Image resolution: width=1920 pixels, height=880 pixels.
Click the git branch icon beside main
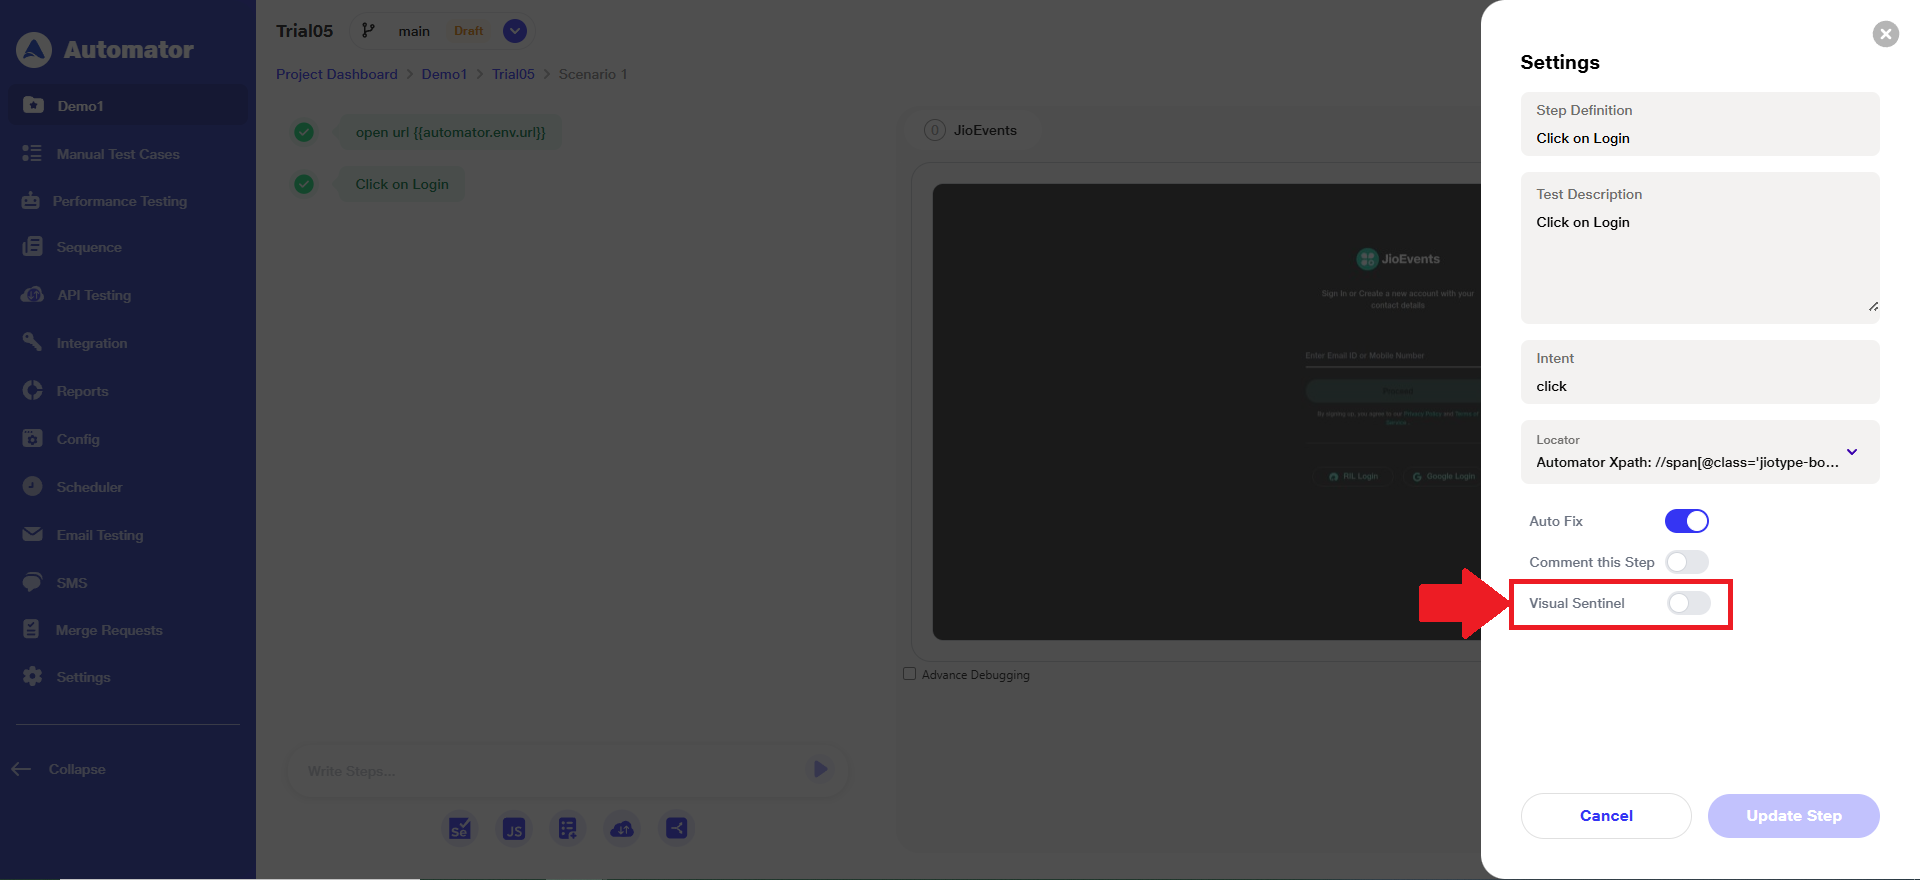[369, 31]
